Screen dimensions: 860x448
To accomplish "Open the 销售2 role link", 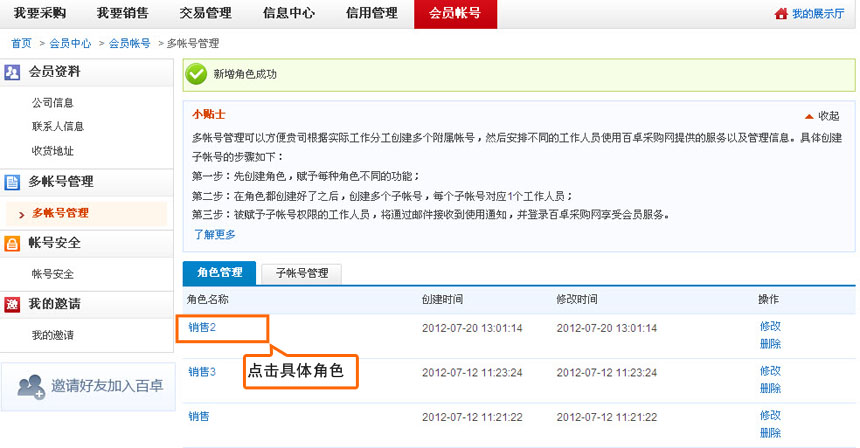I will (x=202, y=327).
